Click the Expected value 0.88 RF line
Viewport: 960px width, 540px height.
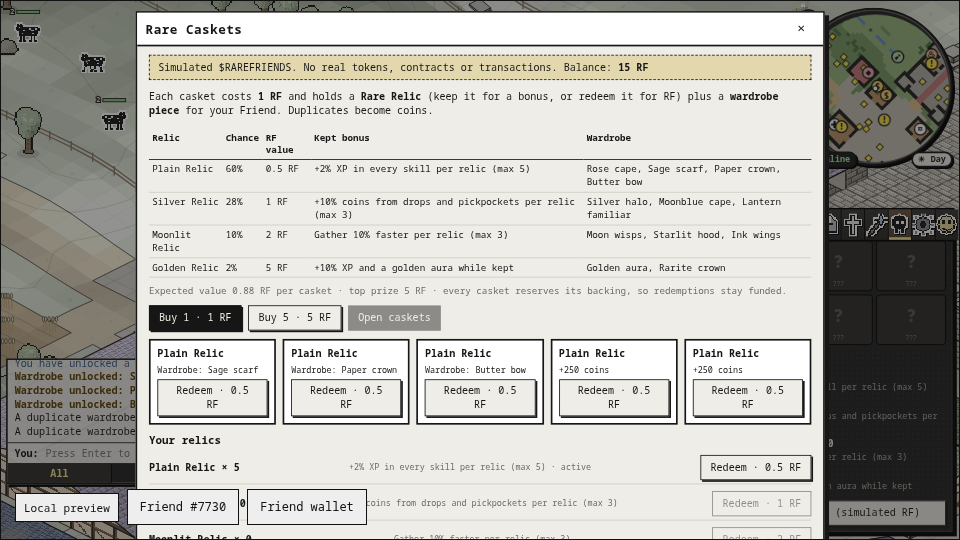[x=467, y=291]
